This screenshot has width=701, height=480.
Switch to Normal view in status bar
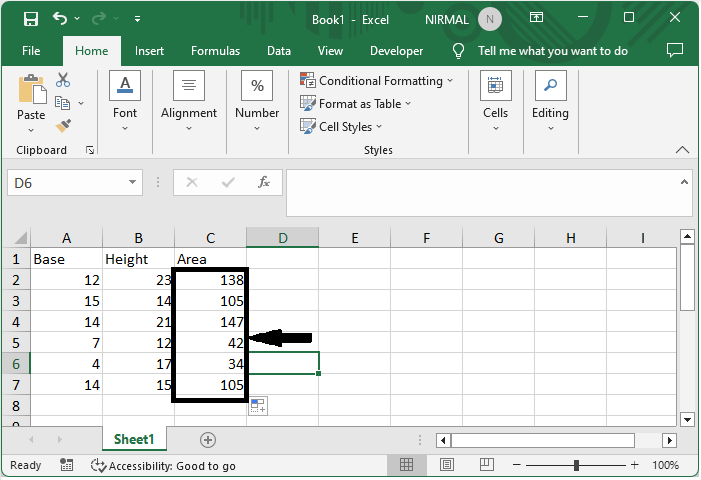click(407, 465)
